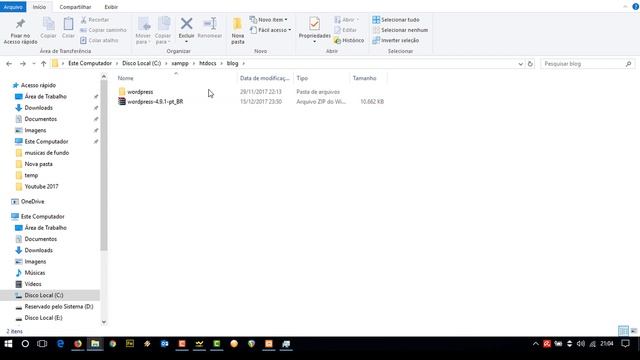Click Copiar caminho in ribbon
Image resolution: width=640 pixels, height=360 pixels.
pyautogui.click(x=103, y=30)
